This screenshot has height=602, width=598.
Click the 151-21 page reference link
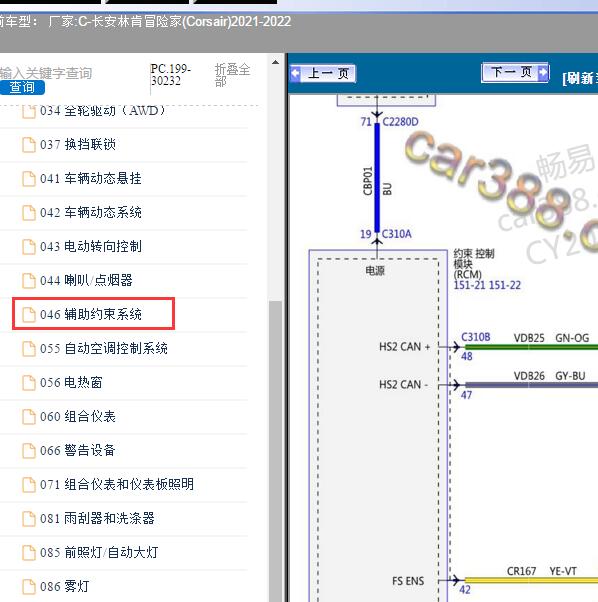coord(469,285)
